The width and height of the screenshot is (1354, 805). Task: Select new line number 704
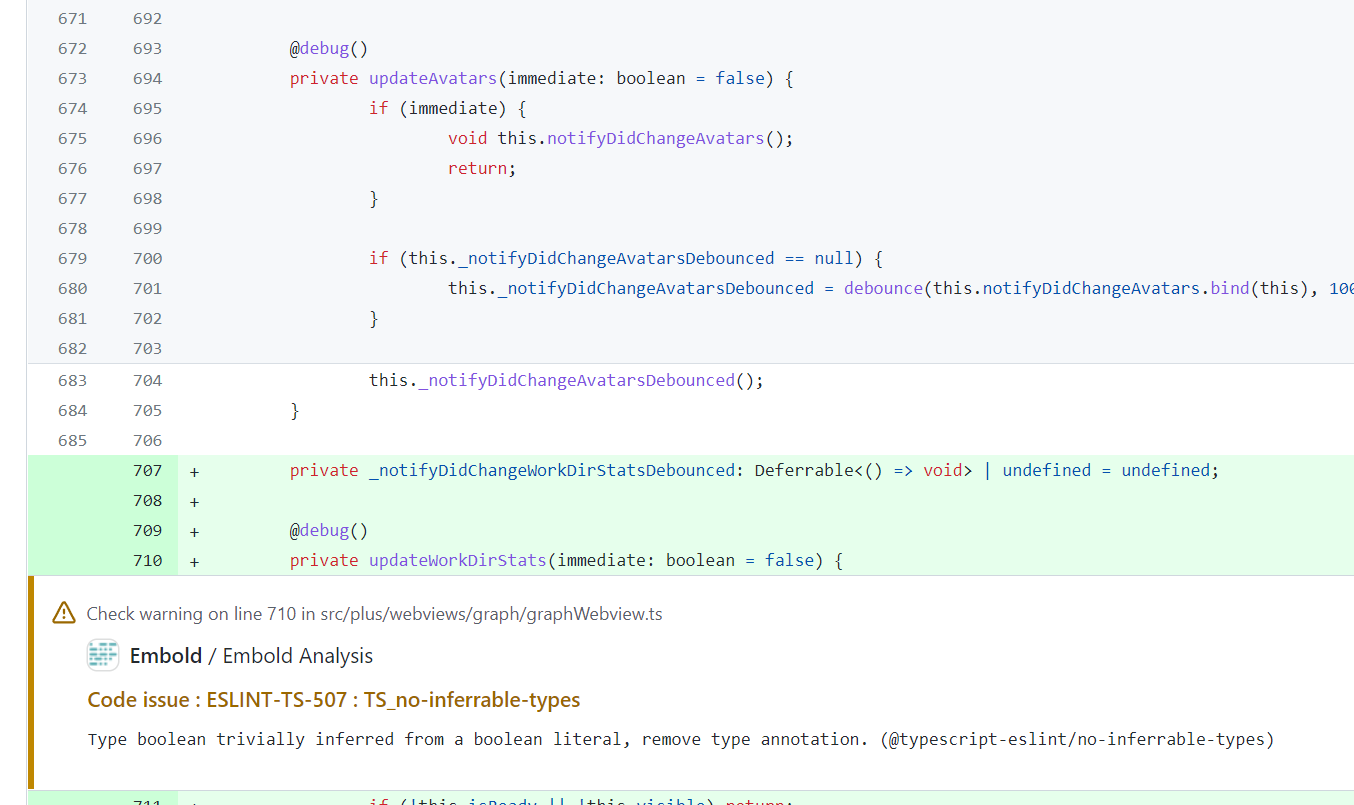147,380
